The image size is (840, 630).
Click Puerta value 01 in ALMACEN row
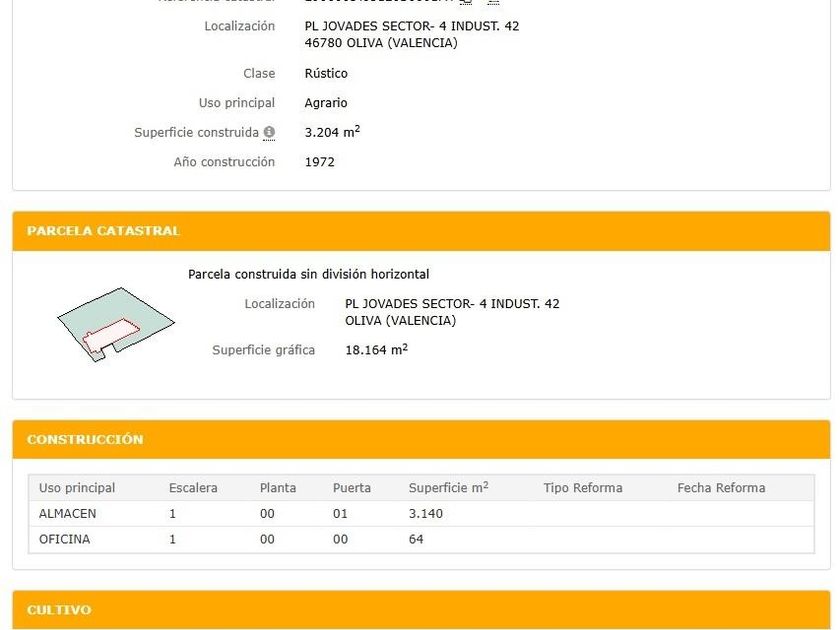pos(340,513)
